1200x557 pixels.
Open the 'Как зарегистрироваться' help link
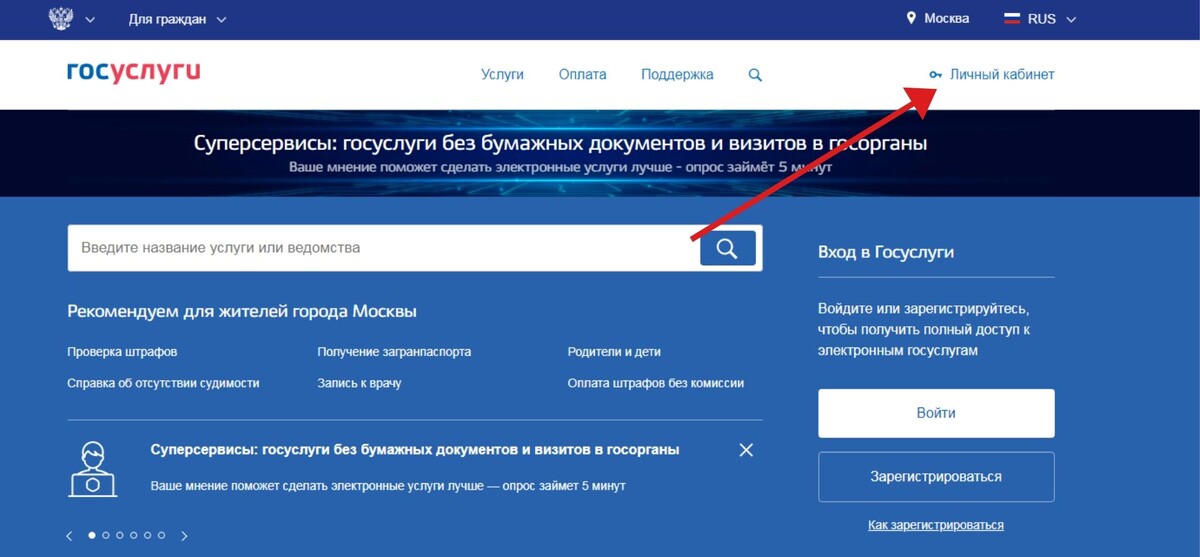pyautogui.click(x=936, y=525)
